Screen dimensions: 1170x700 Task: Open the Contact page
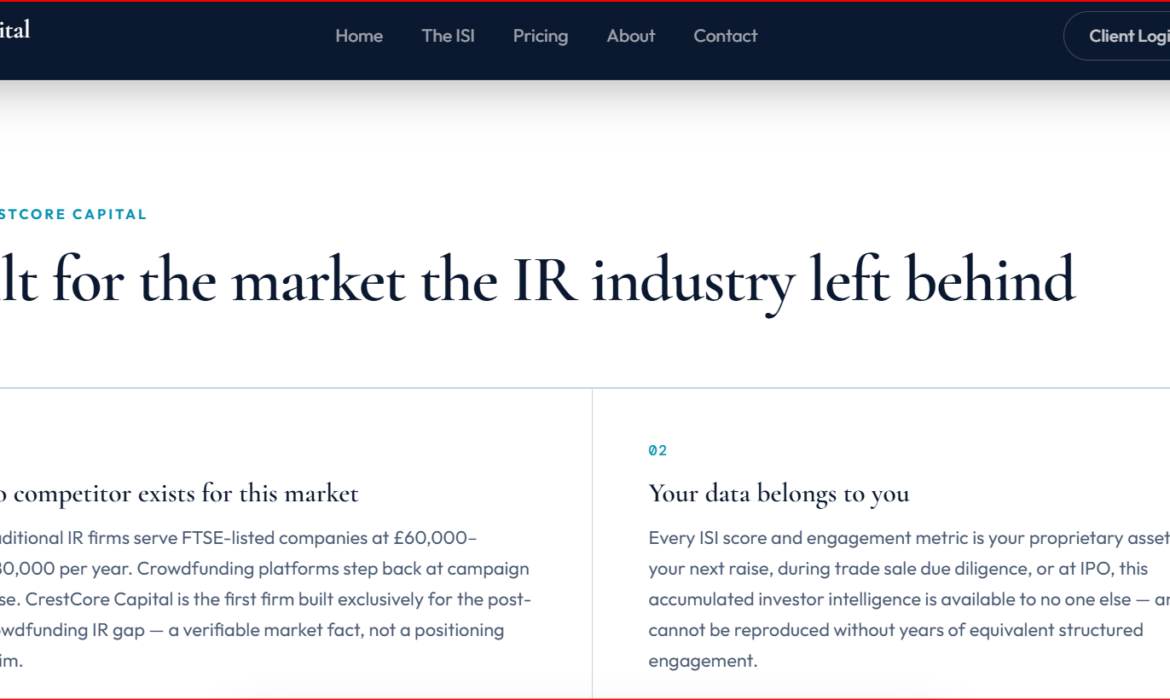pyautogui.click(x=725, y=36)
